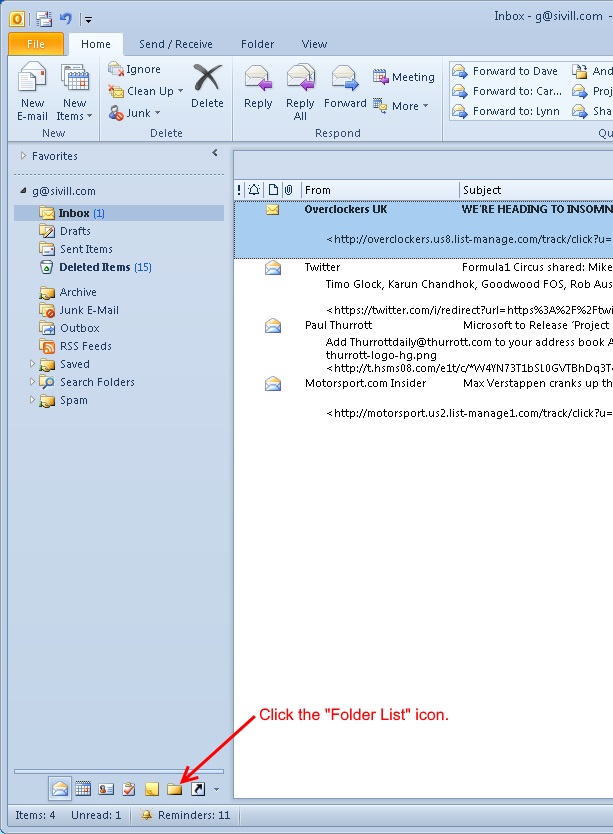Open the File tab
The height and width of the screenshot is (834, 613).
pyautogui.click(x=36, y=44)
